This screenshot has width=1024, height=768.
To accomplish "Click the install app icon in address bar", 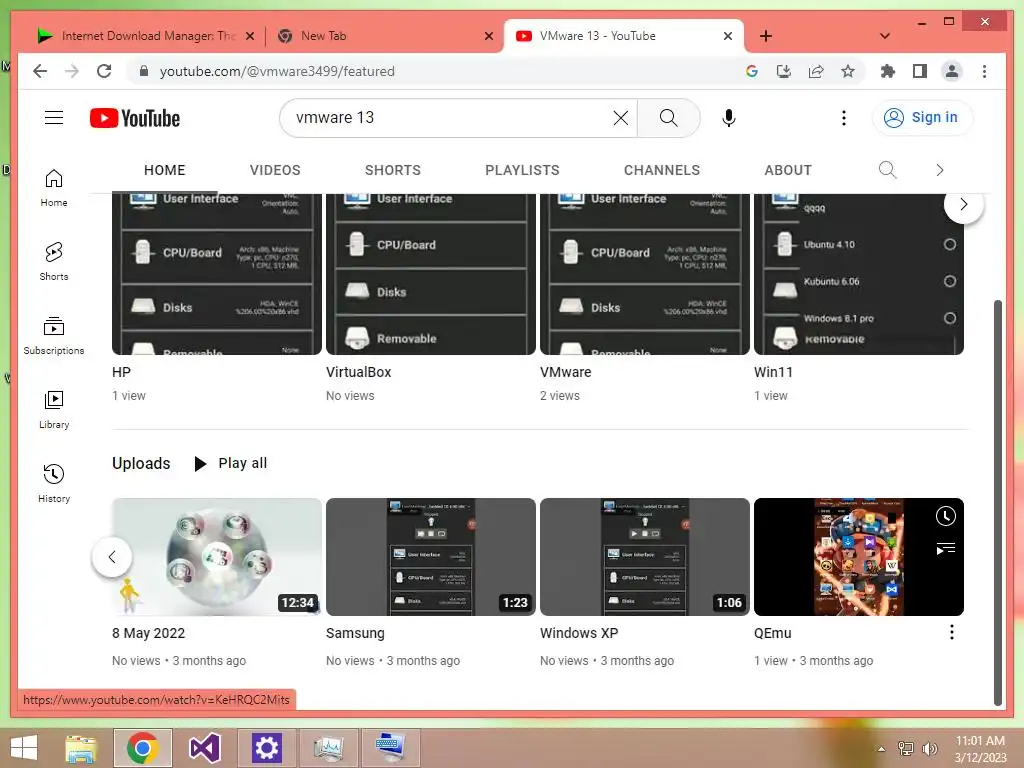I will (784, 71).
